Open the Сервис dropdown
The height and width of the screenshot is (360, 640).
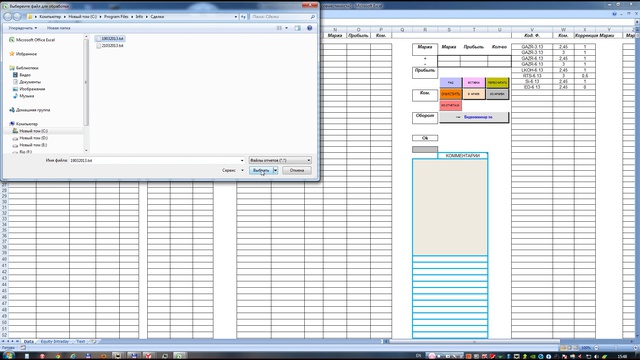point(233,170)
